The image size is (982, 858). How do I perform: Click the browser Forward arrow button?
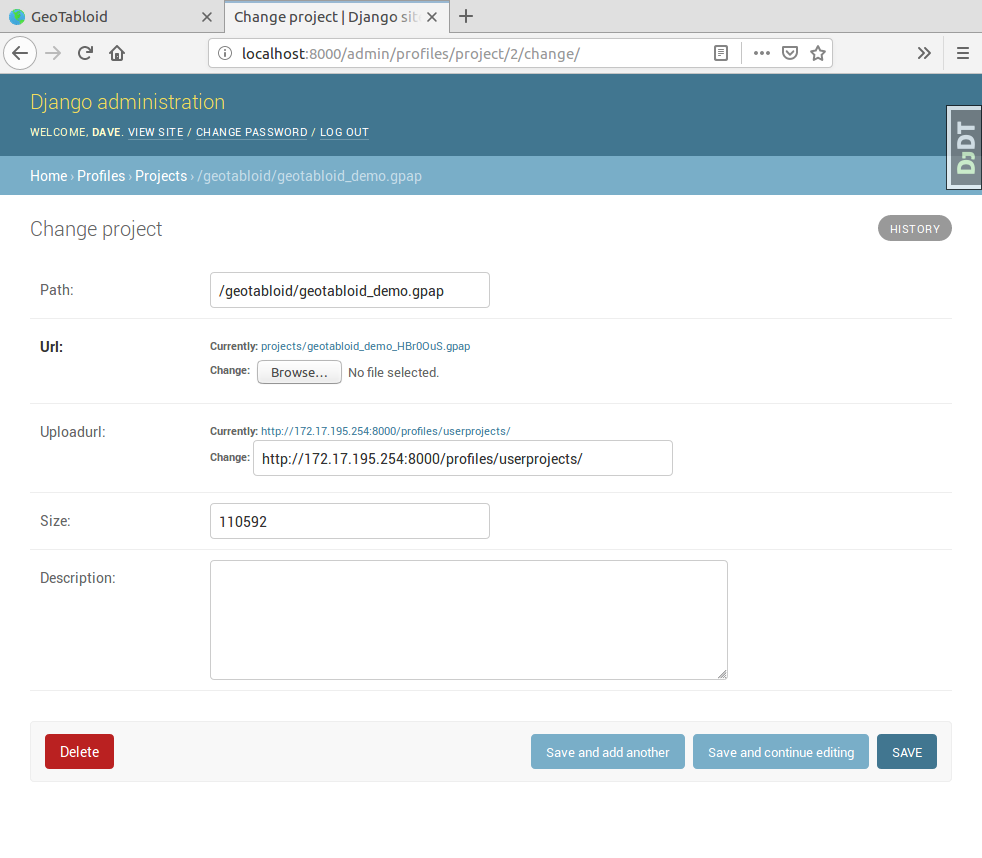pyautogui.click(x=53, y=53)
